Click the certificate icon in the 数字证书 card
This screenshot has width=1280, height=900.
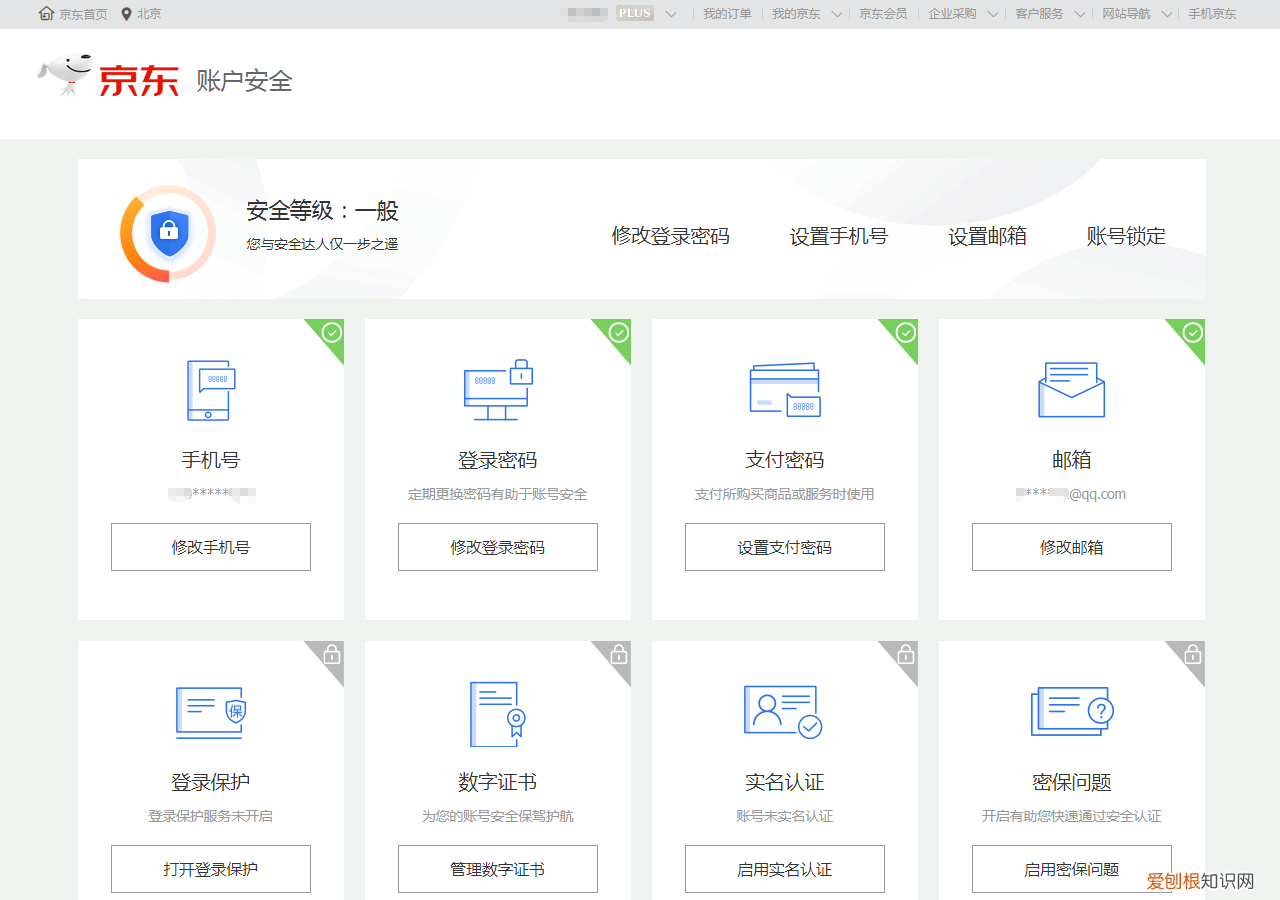(x=497, y=712)
